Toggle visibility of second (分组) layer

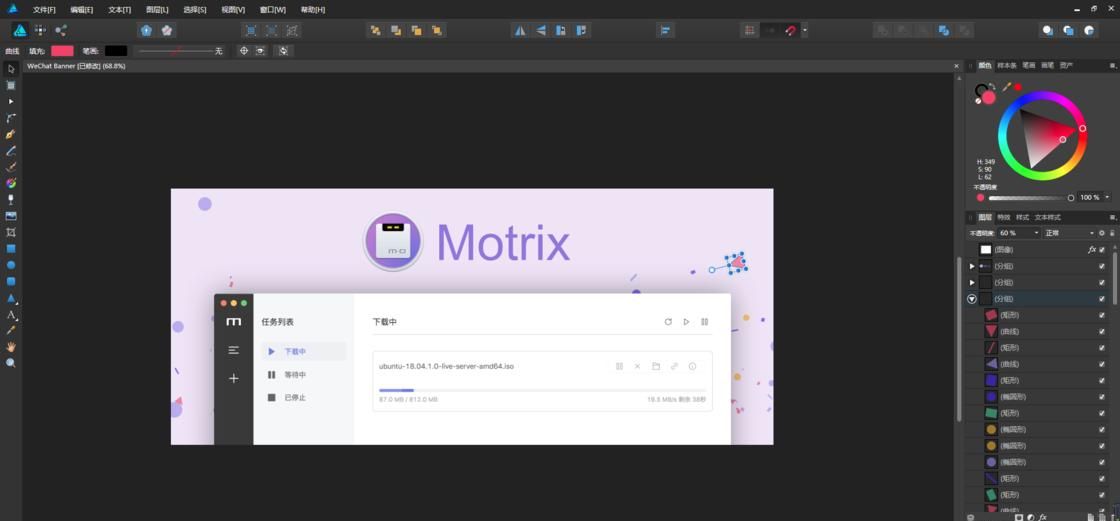click(x=1101, y=282)
